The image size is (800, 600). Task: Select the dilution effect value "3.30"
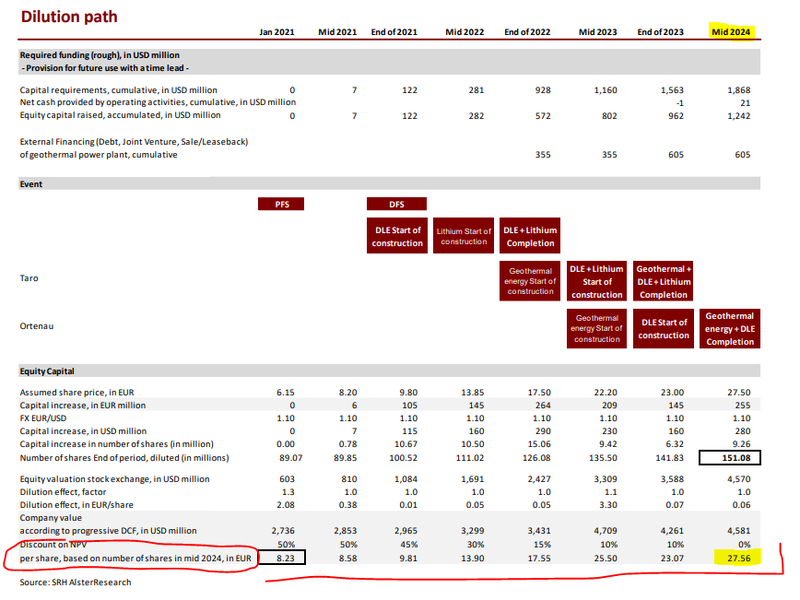click(x=608, y=505)
